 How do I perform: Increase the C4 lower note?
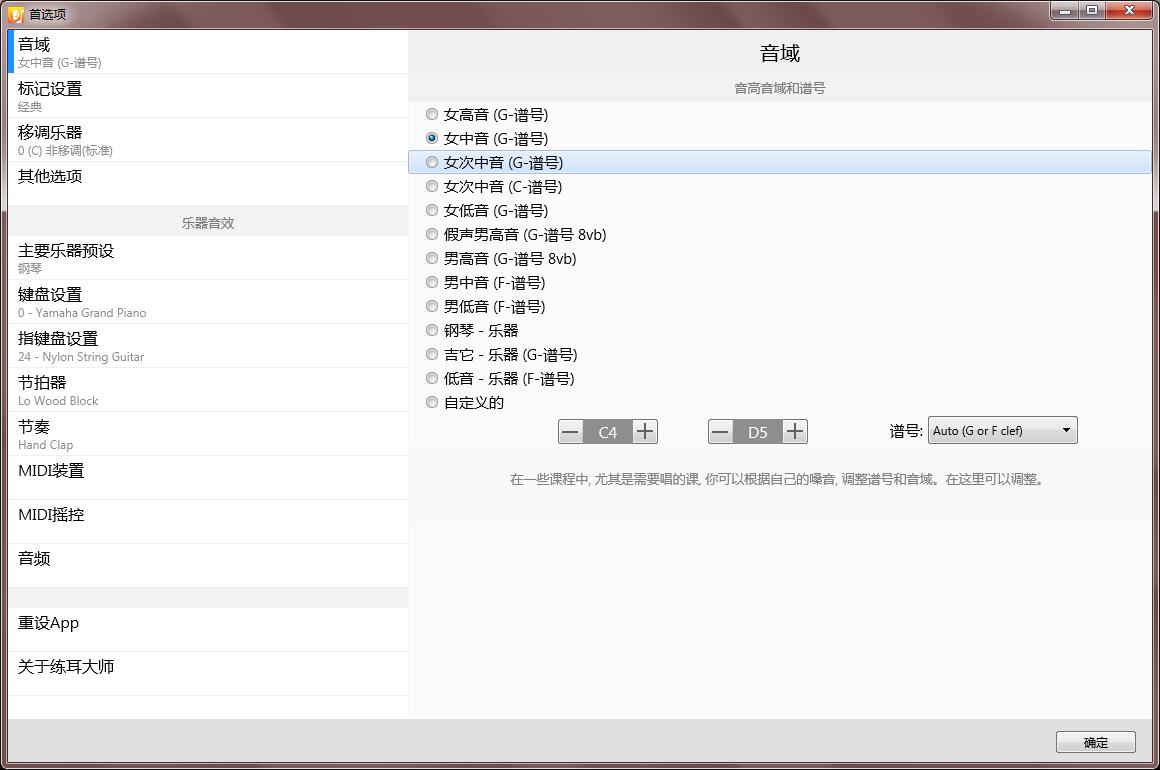[x=645, y=432]
